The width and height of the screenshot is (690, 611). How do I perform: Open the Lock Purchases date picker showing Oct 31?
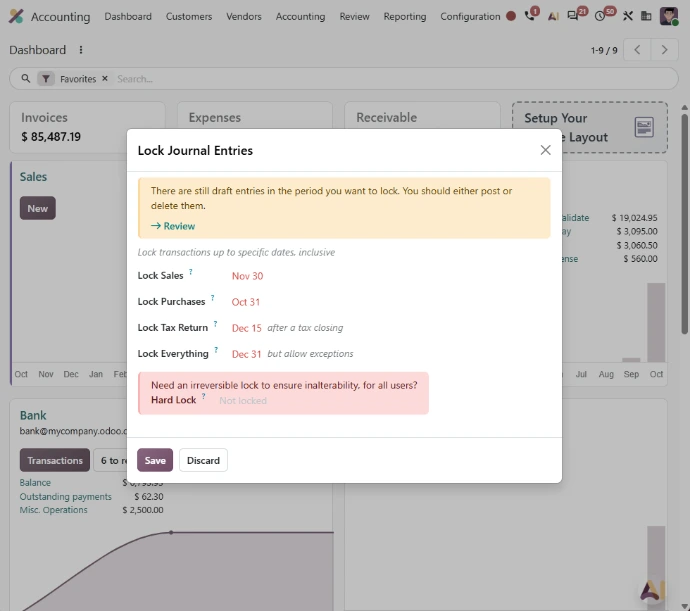click(x=246, y=302)
